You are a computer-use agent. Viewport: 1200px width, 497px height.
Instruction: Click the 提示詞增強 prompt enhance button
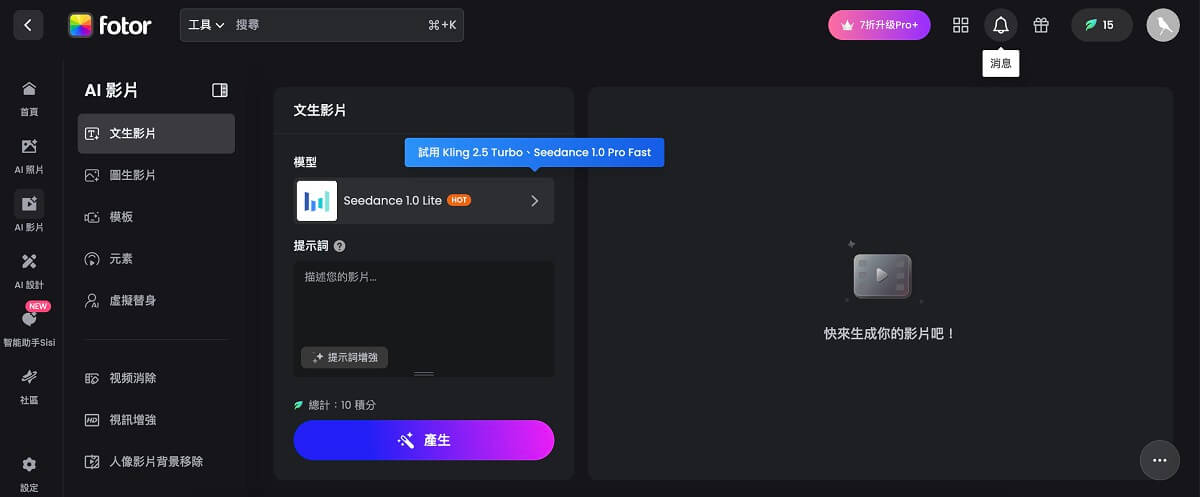coord(345,357)
